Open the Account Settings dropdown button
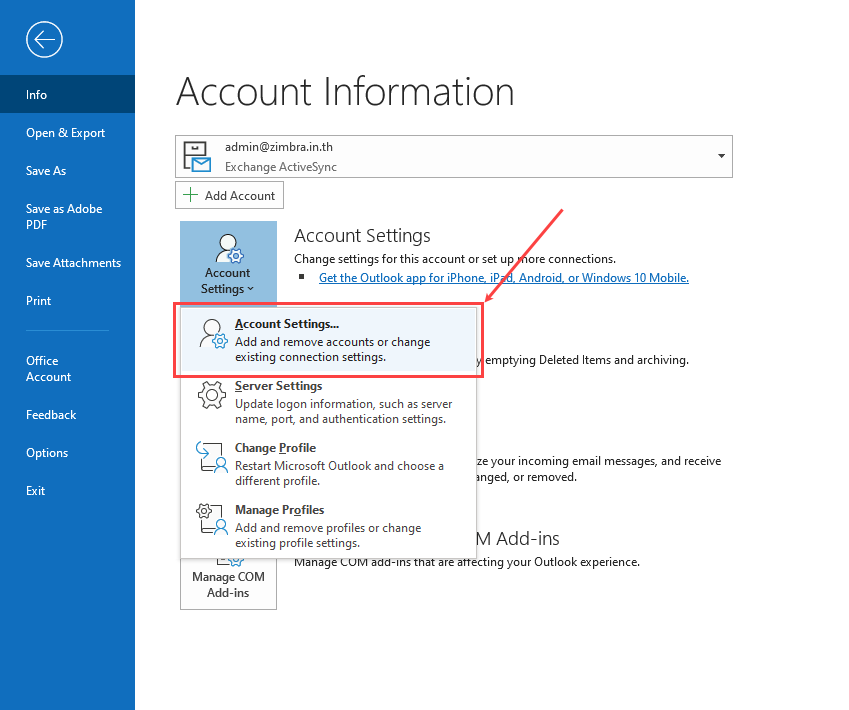Screen dimensions: 849x710 coord(228,262)
